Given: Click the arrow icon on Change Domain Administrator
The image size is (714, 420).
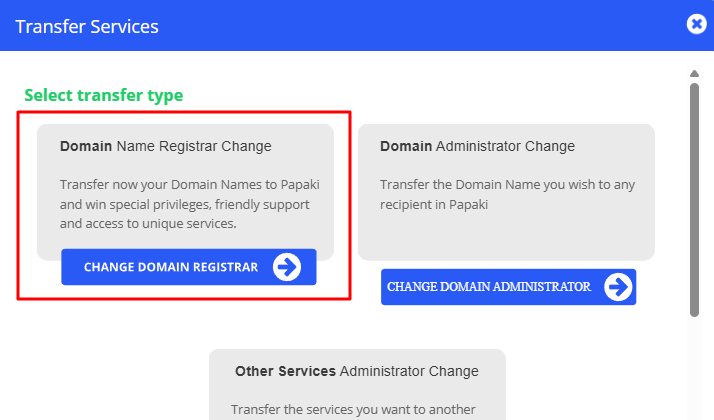Looking at the screenshot, I should click(618, 287).
